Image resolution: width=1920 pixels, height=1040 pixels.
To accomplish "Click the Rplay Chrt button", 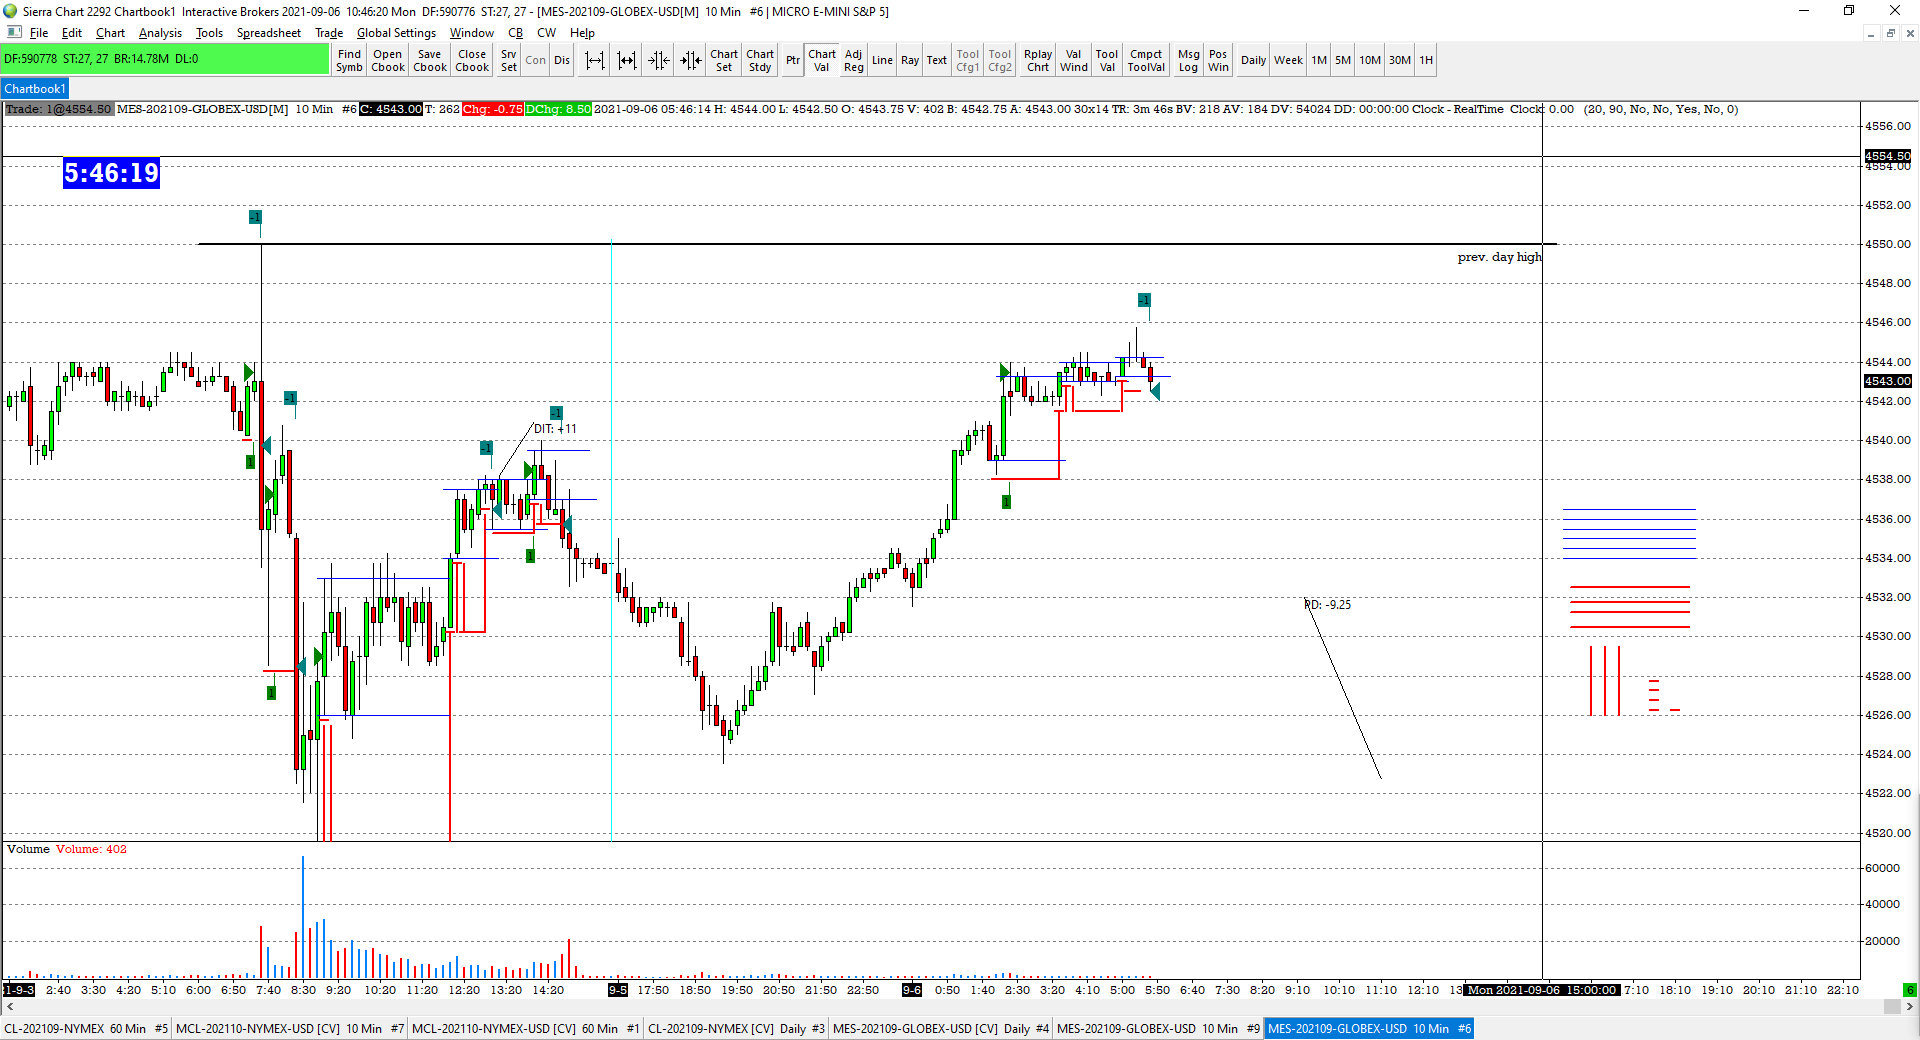I will (x=1038, y=61).
